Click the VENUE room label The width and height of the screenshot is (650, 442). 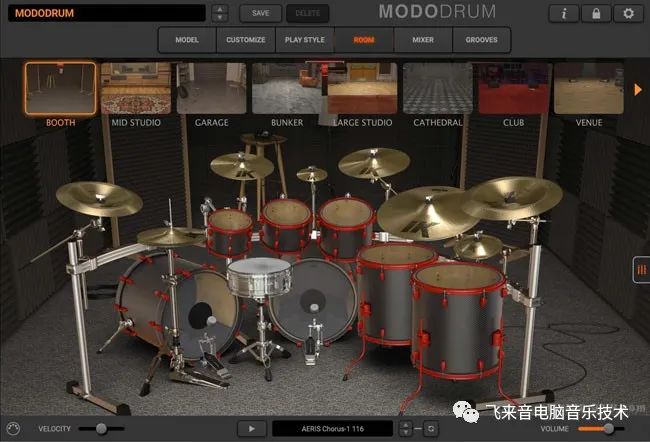[589, 123]
